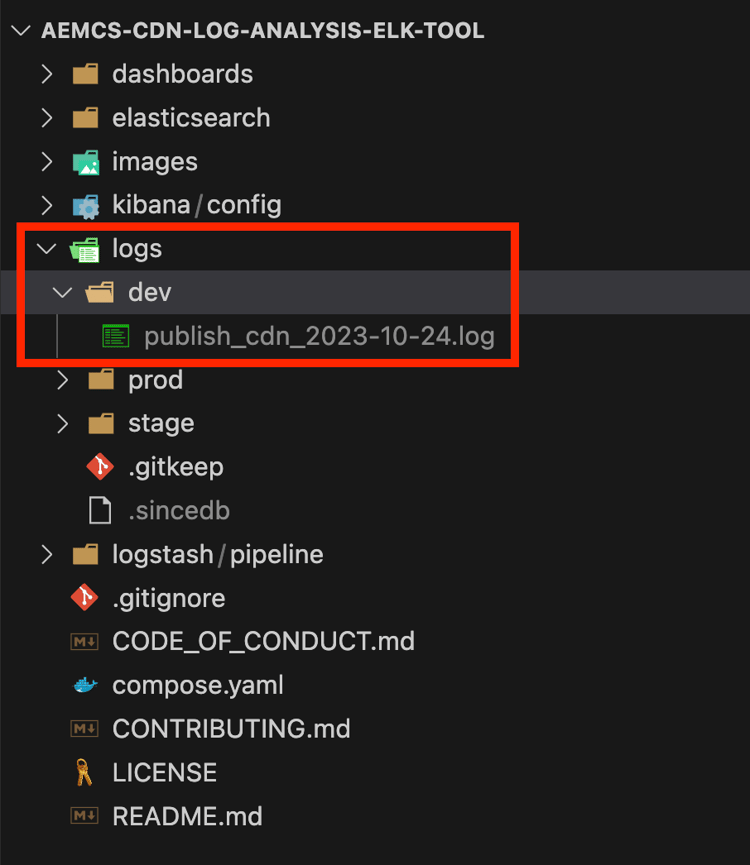Select the .sincedb file
Image resolution: width=750 pixels, height=865 pixels.
point(179,511)
